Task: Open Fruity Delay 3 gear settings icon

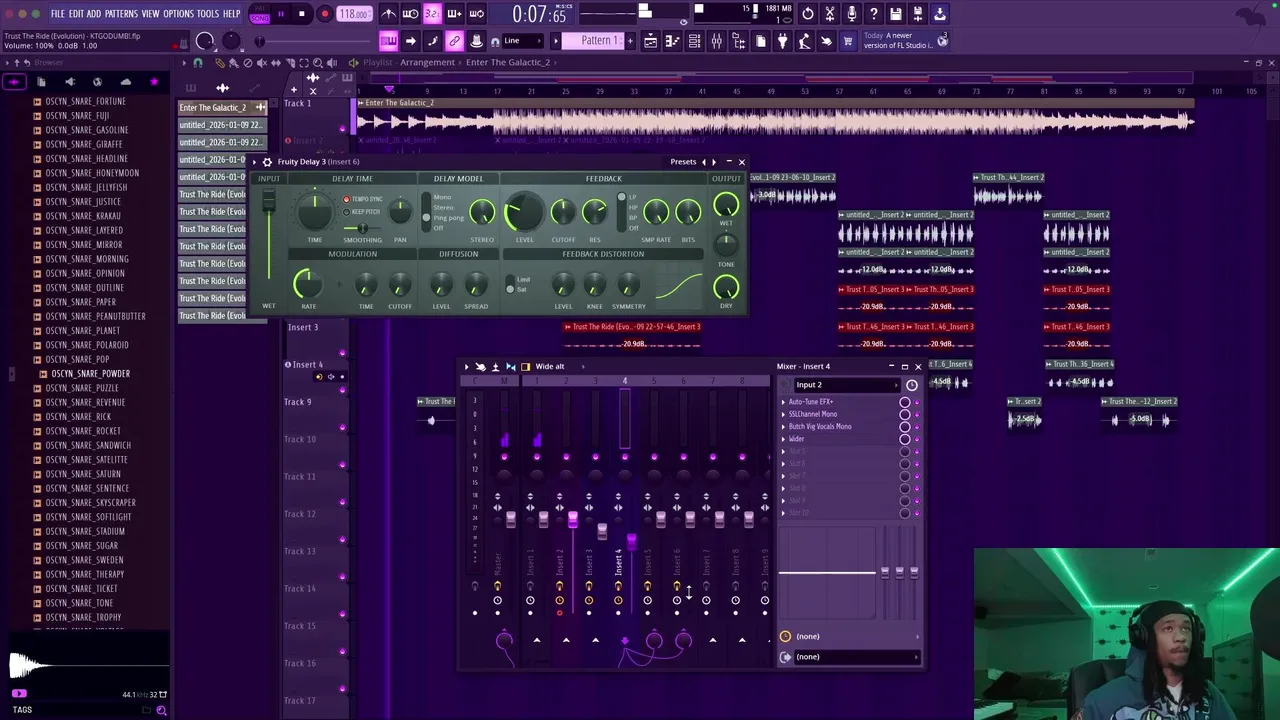Action: pyautogui.click(x=267, y=162)
